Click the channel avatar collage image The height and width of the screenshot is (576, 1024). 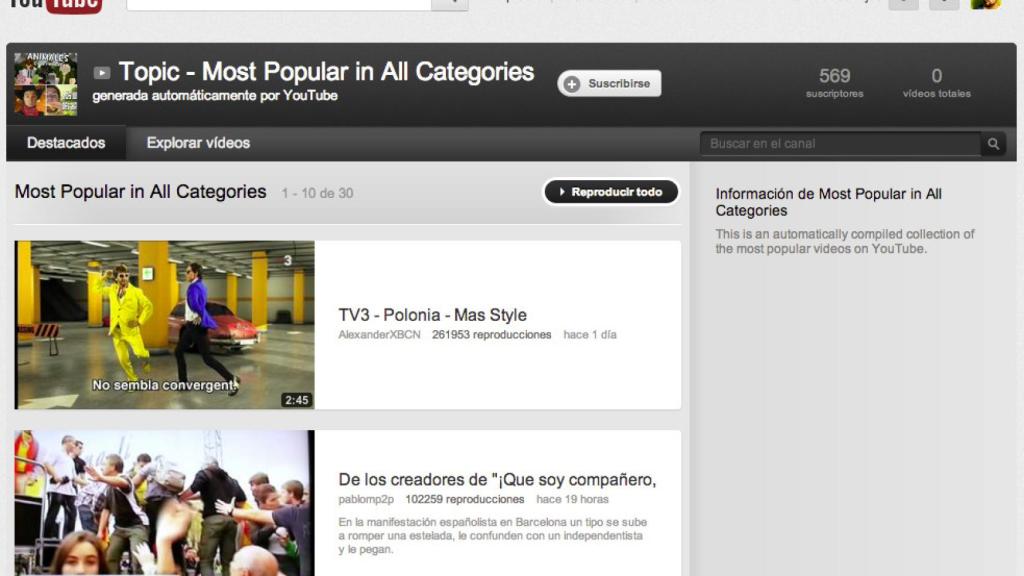point(46,84)
